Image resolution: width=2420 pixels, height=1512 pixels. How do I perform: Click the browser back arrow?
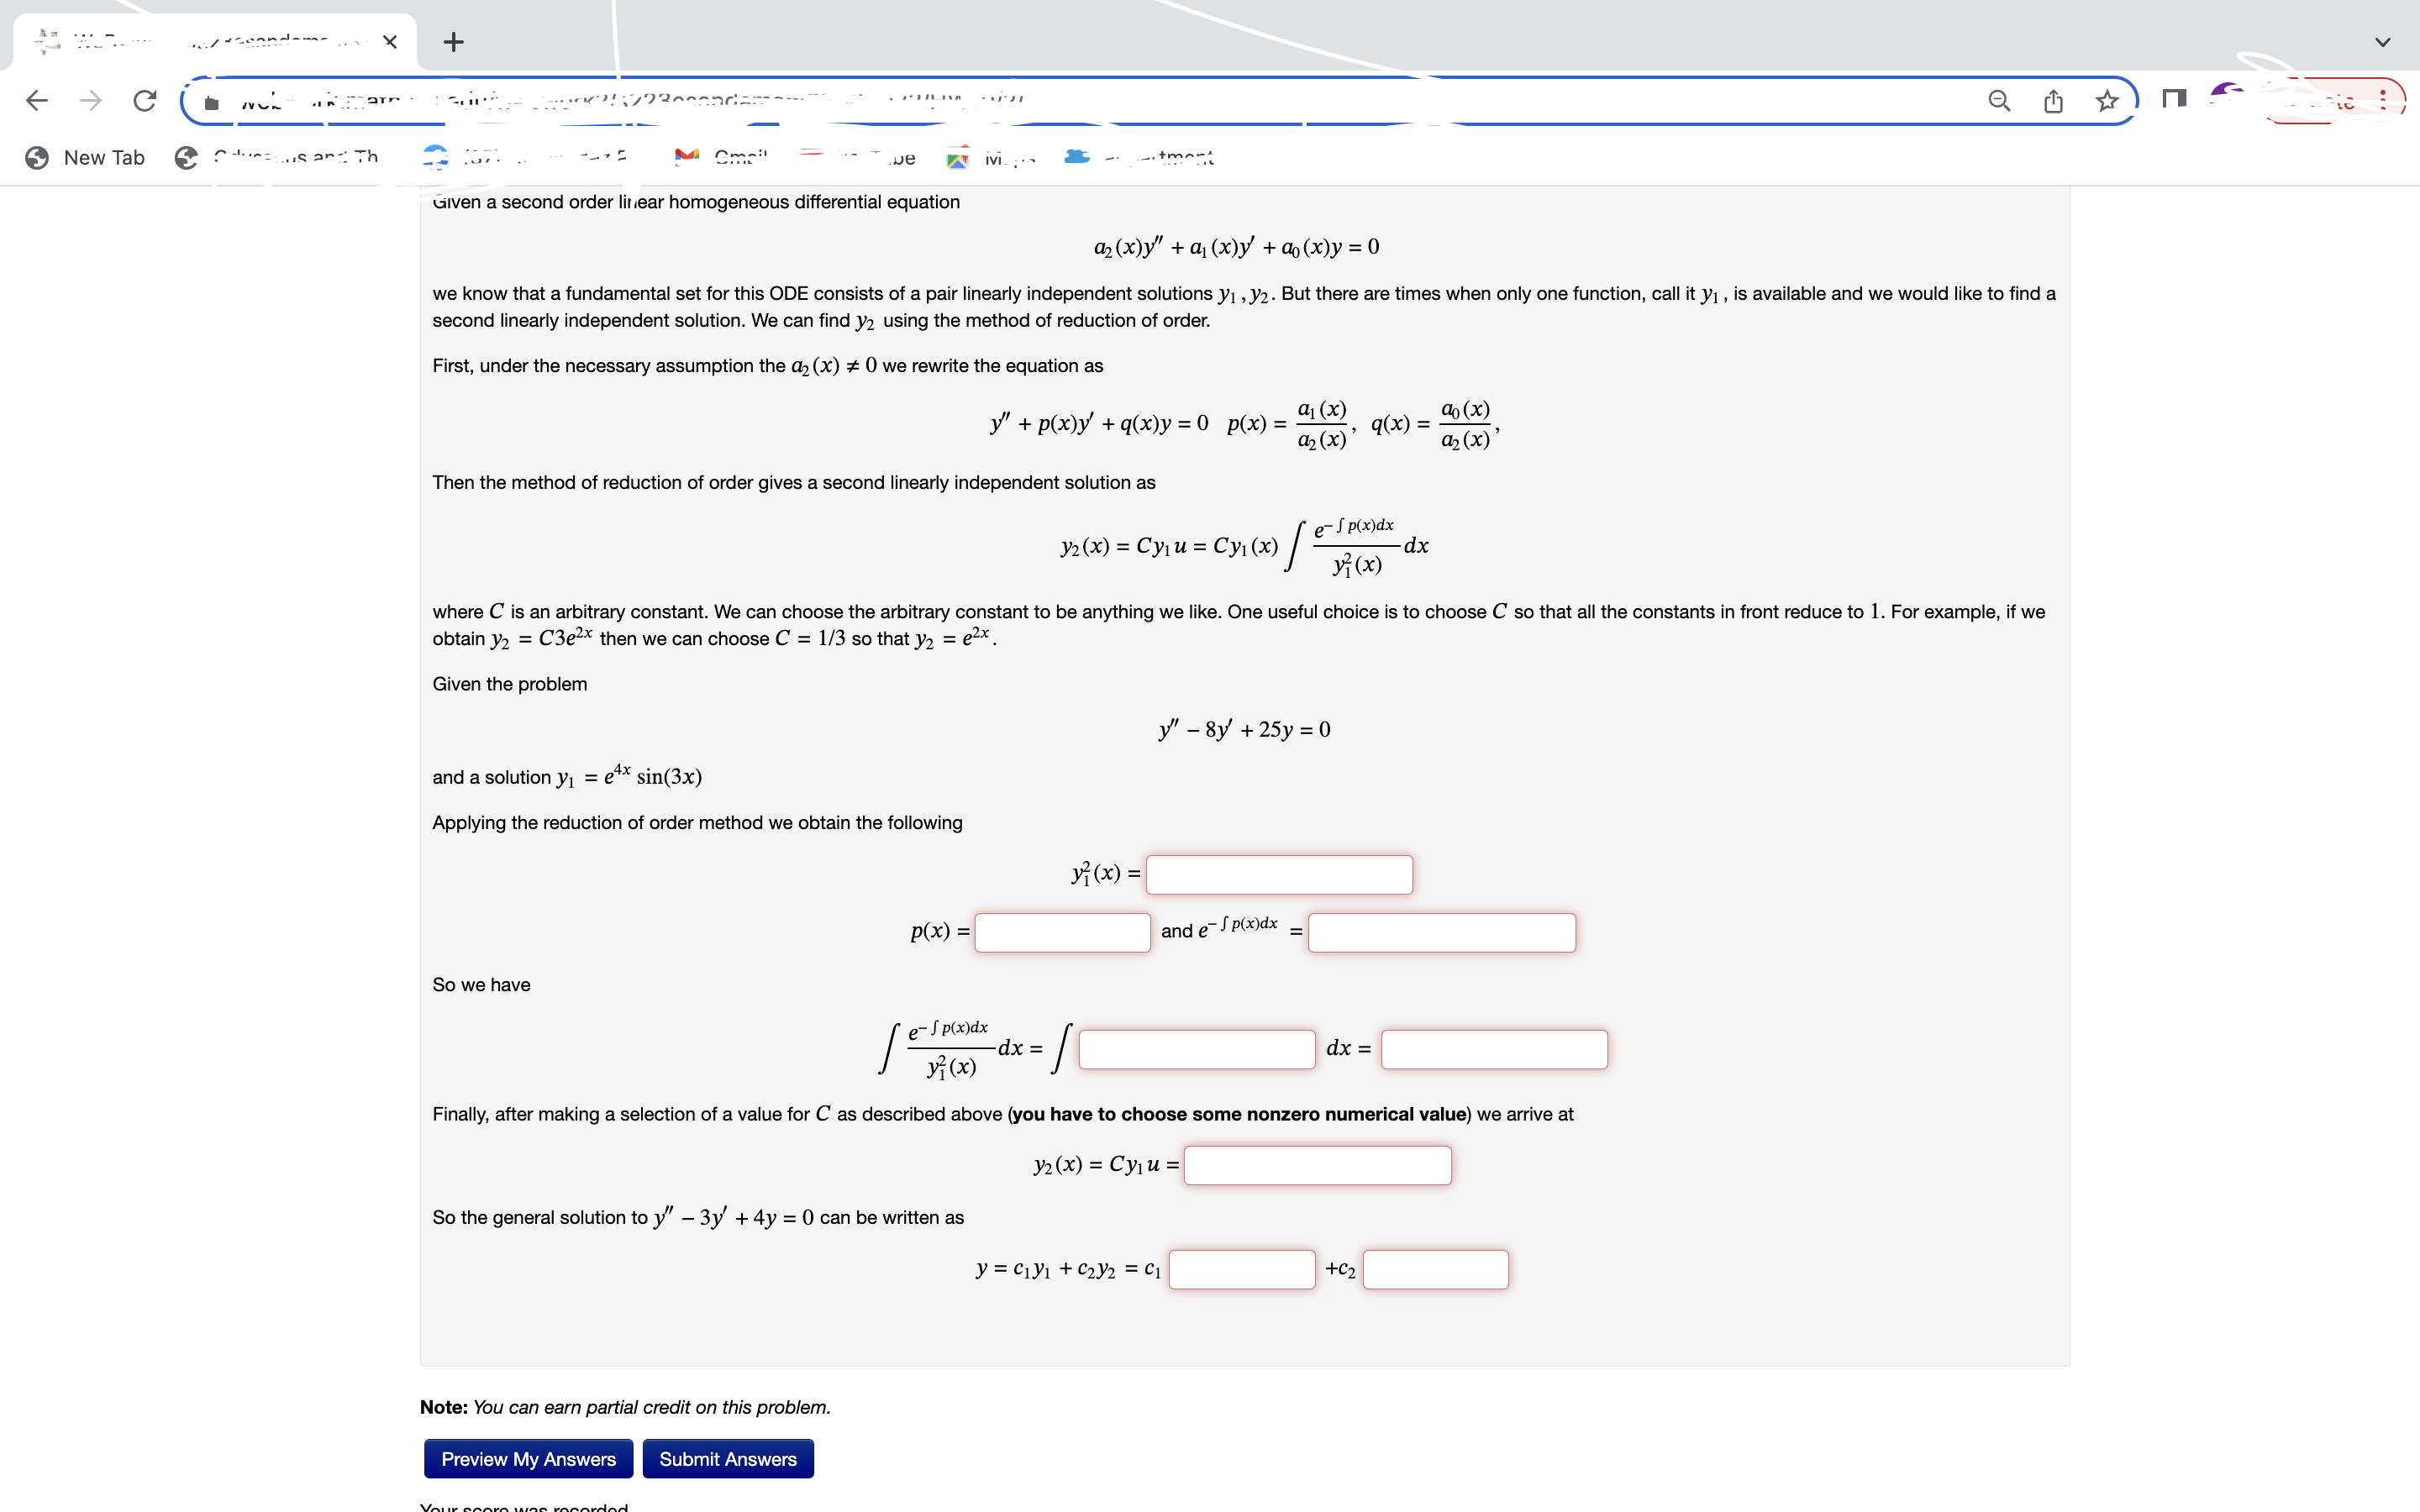[36, 99]
